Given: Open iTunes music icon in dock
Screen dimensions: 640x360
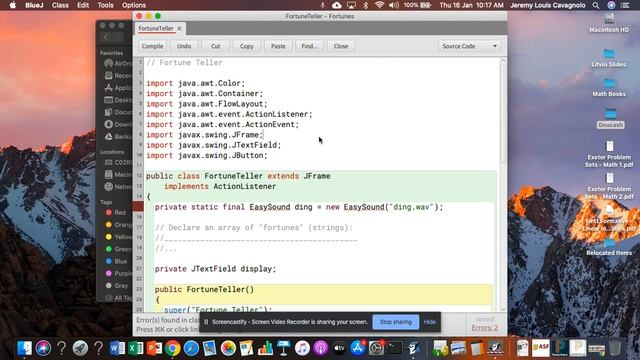Looking at the screenshot, I should pyautogui.click(x=302, y=348).
